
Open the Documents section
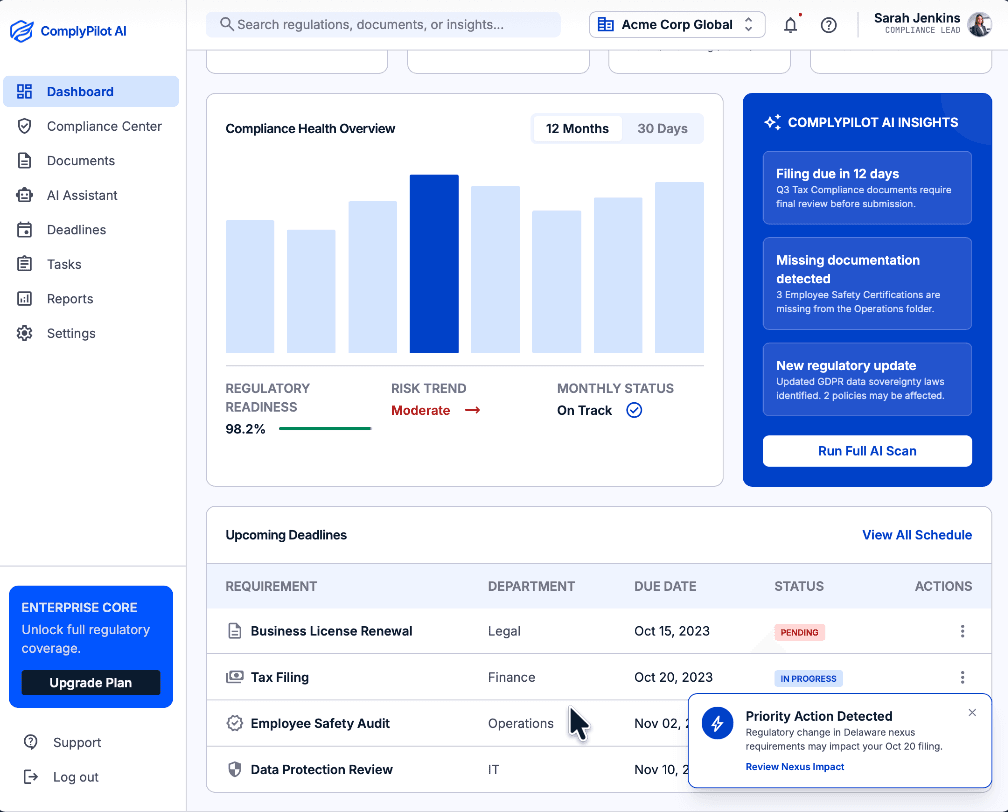click(91, 161)
